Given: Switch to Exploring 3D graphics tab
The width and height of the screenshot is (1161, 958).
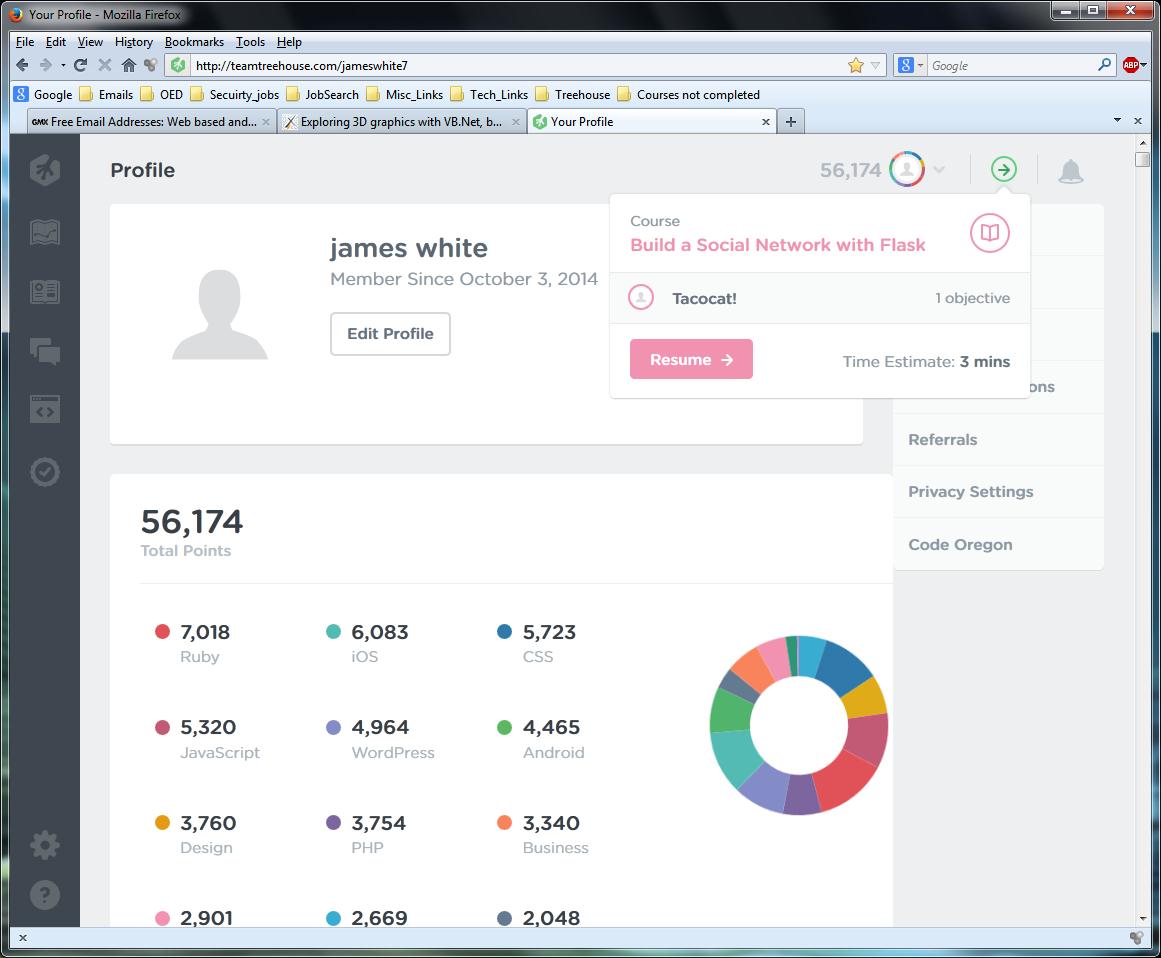Looking at the screenshot, I should pos(402,121).
